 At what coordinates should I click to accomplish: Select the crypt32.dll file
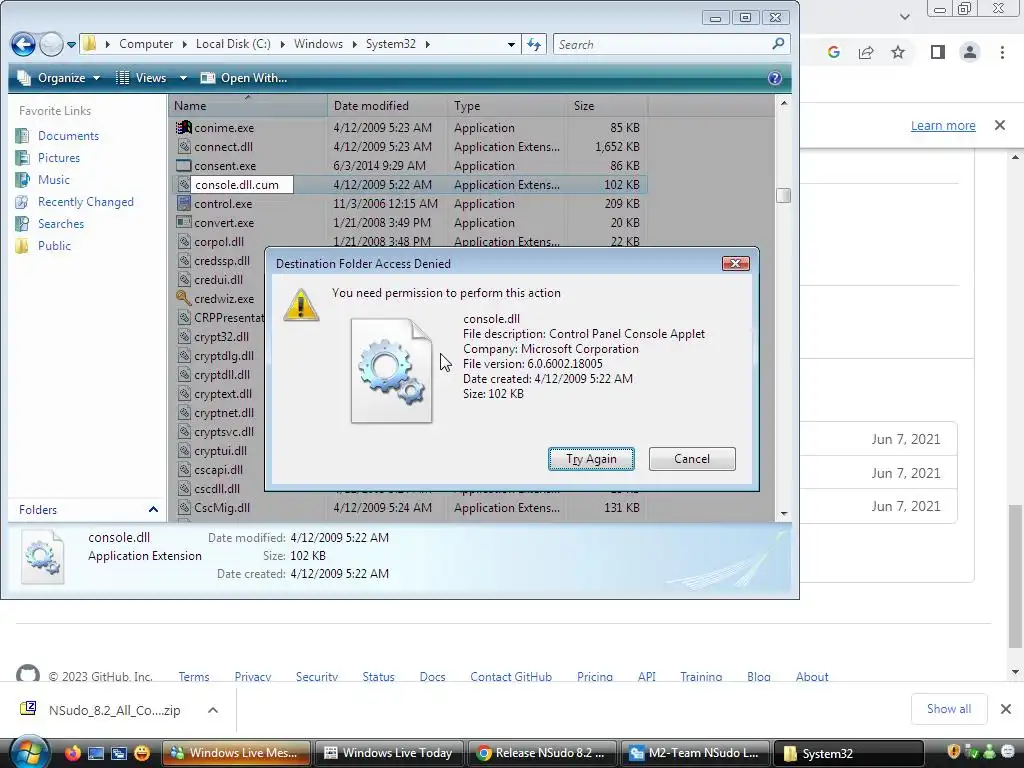click(221, 337)
